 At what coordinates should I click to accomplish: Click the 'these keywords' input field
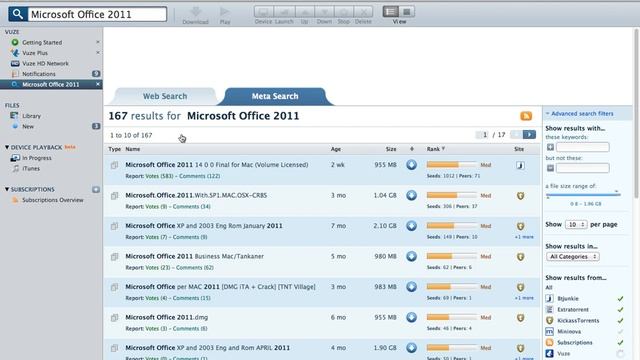[582, 147]
